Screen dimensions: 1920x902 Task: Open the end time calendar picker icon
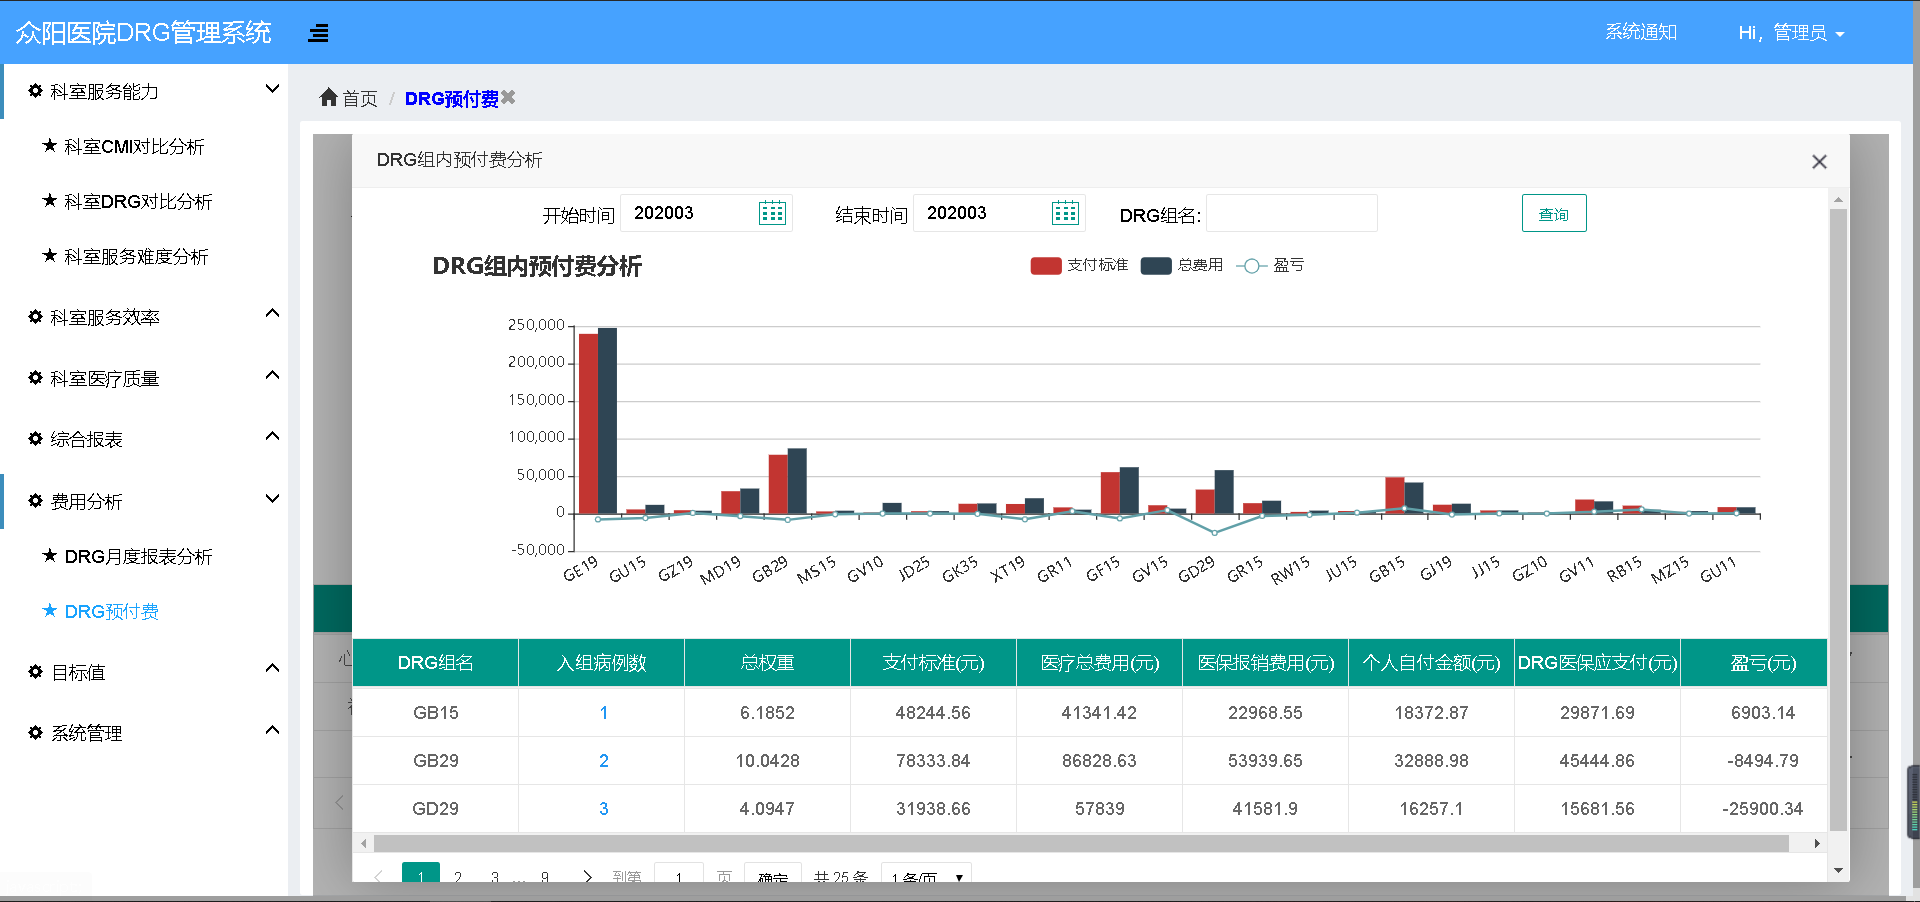pos(1065,213)
